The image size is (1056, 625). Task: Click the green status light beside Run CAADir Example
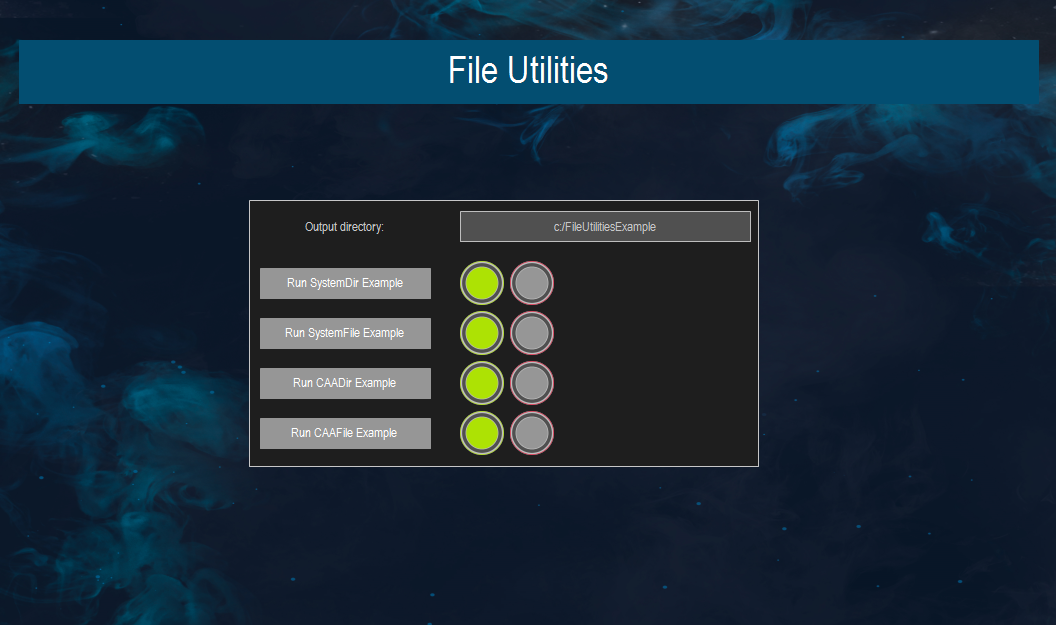click(x=481, y=383)
